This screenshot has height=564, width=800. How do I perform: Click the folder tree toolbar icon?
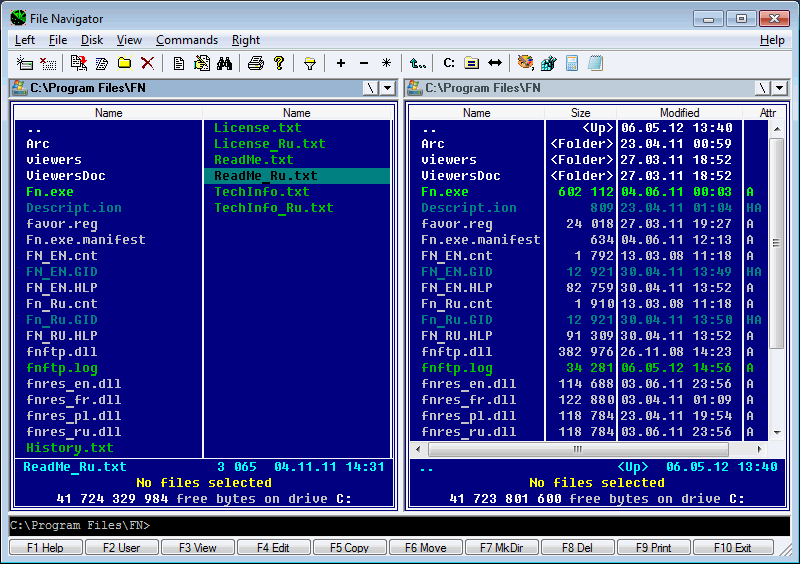pyautogui.click(x=471, y=63)
